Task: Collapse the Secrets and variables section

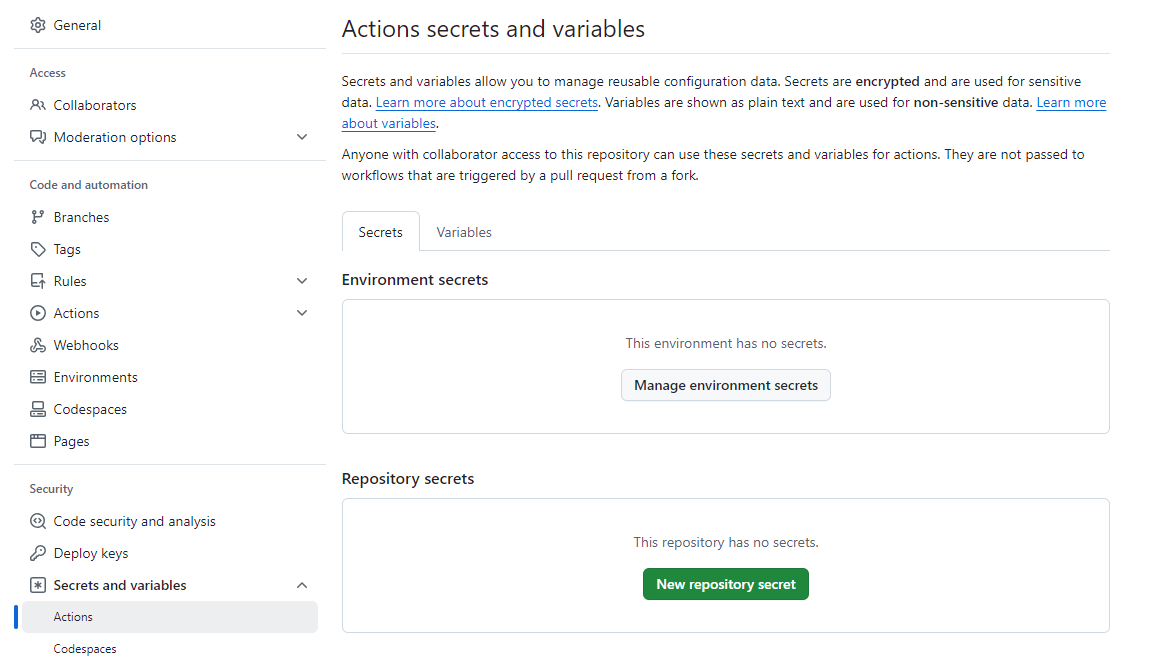Action: coord(302,585)
